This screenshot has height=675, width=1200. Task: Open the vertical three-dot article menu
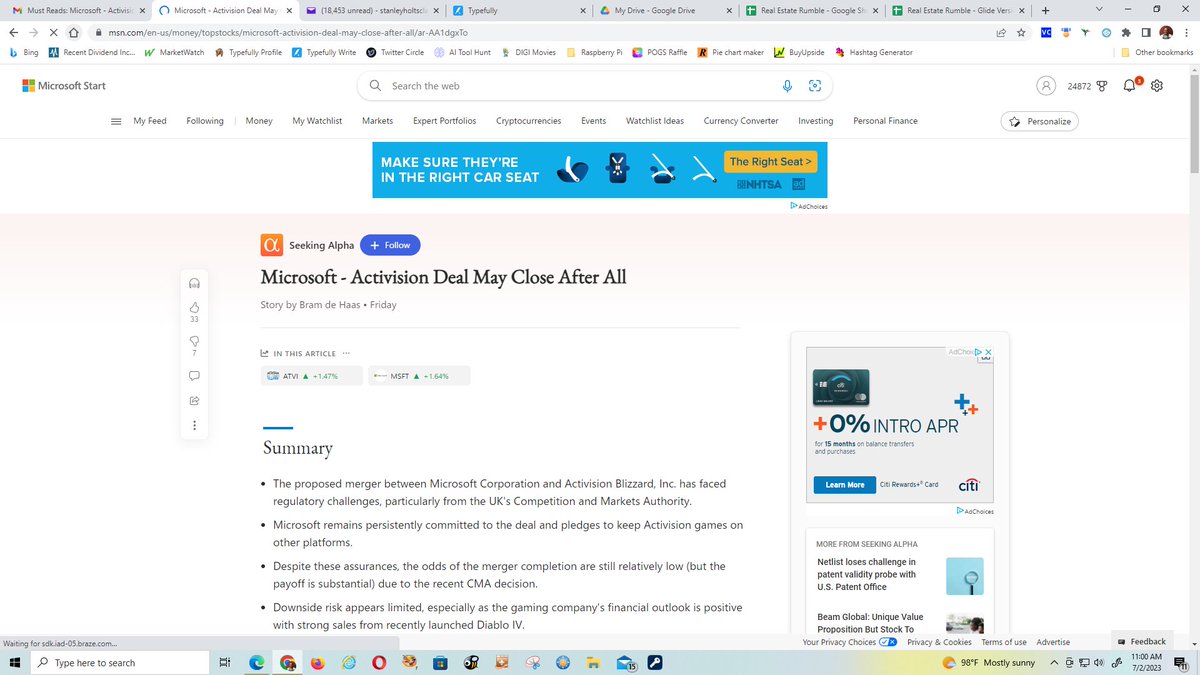[194, 426]
